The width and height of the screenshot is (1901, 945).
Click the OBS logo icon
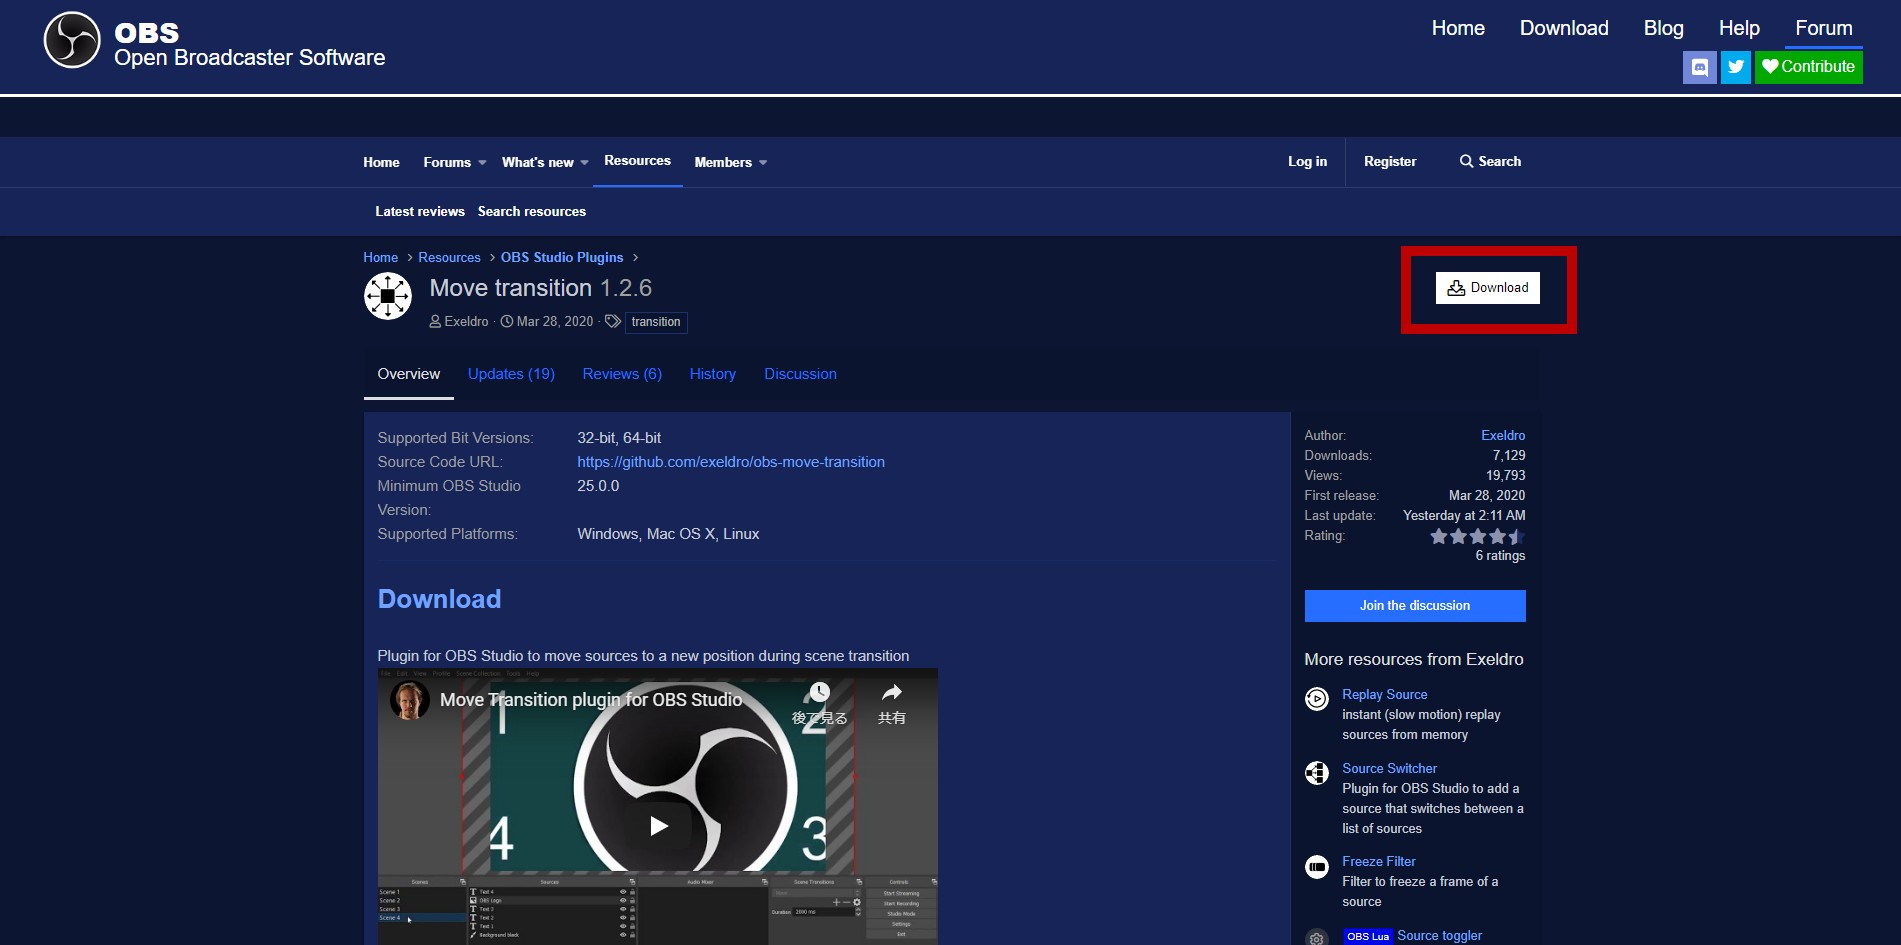(72, 40)
